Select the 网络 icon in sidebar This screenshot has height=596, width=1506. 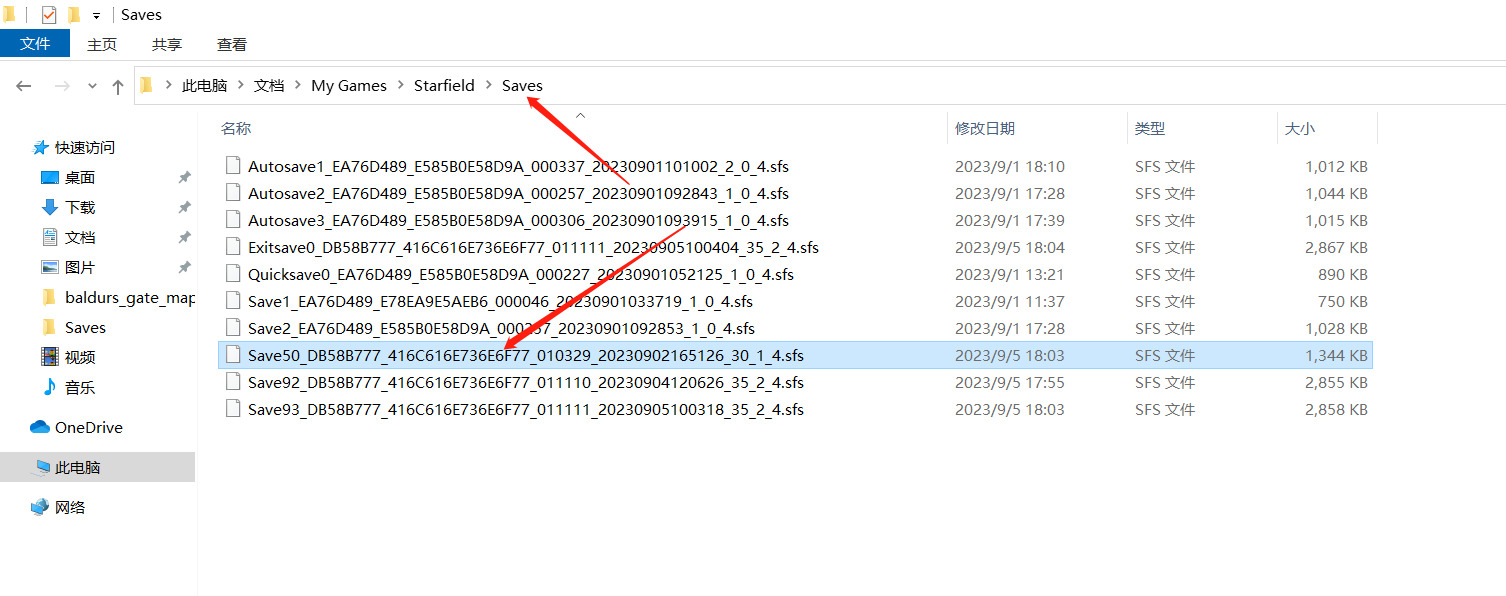[x=40, y=507]
